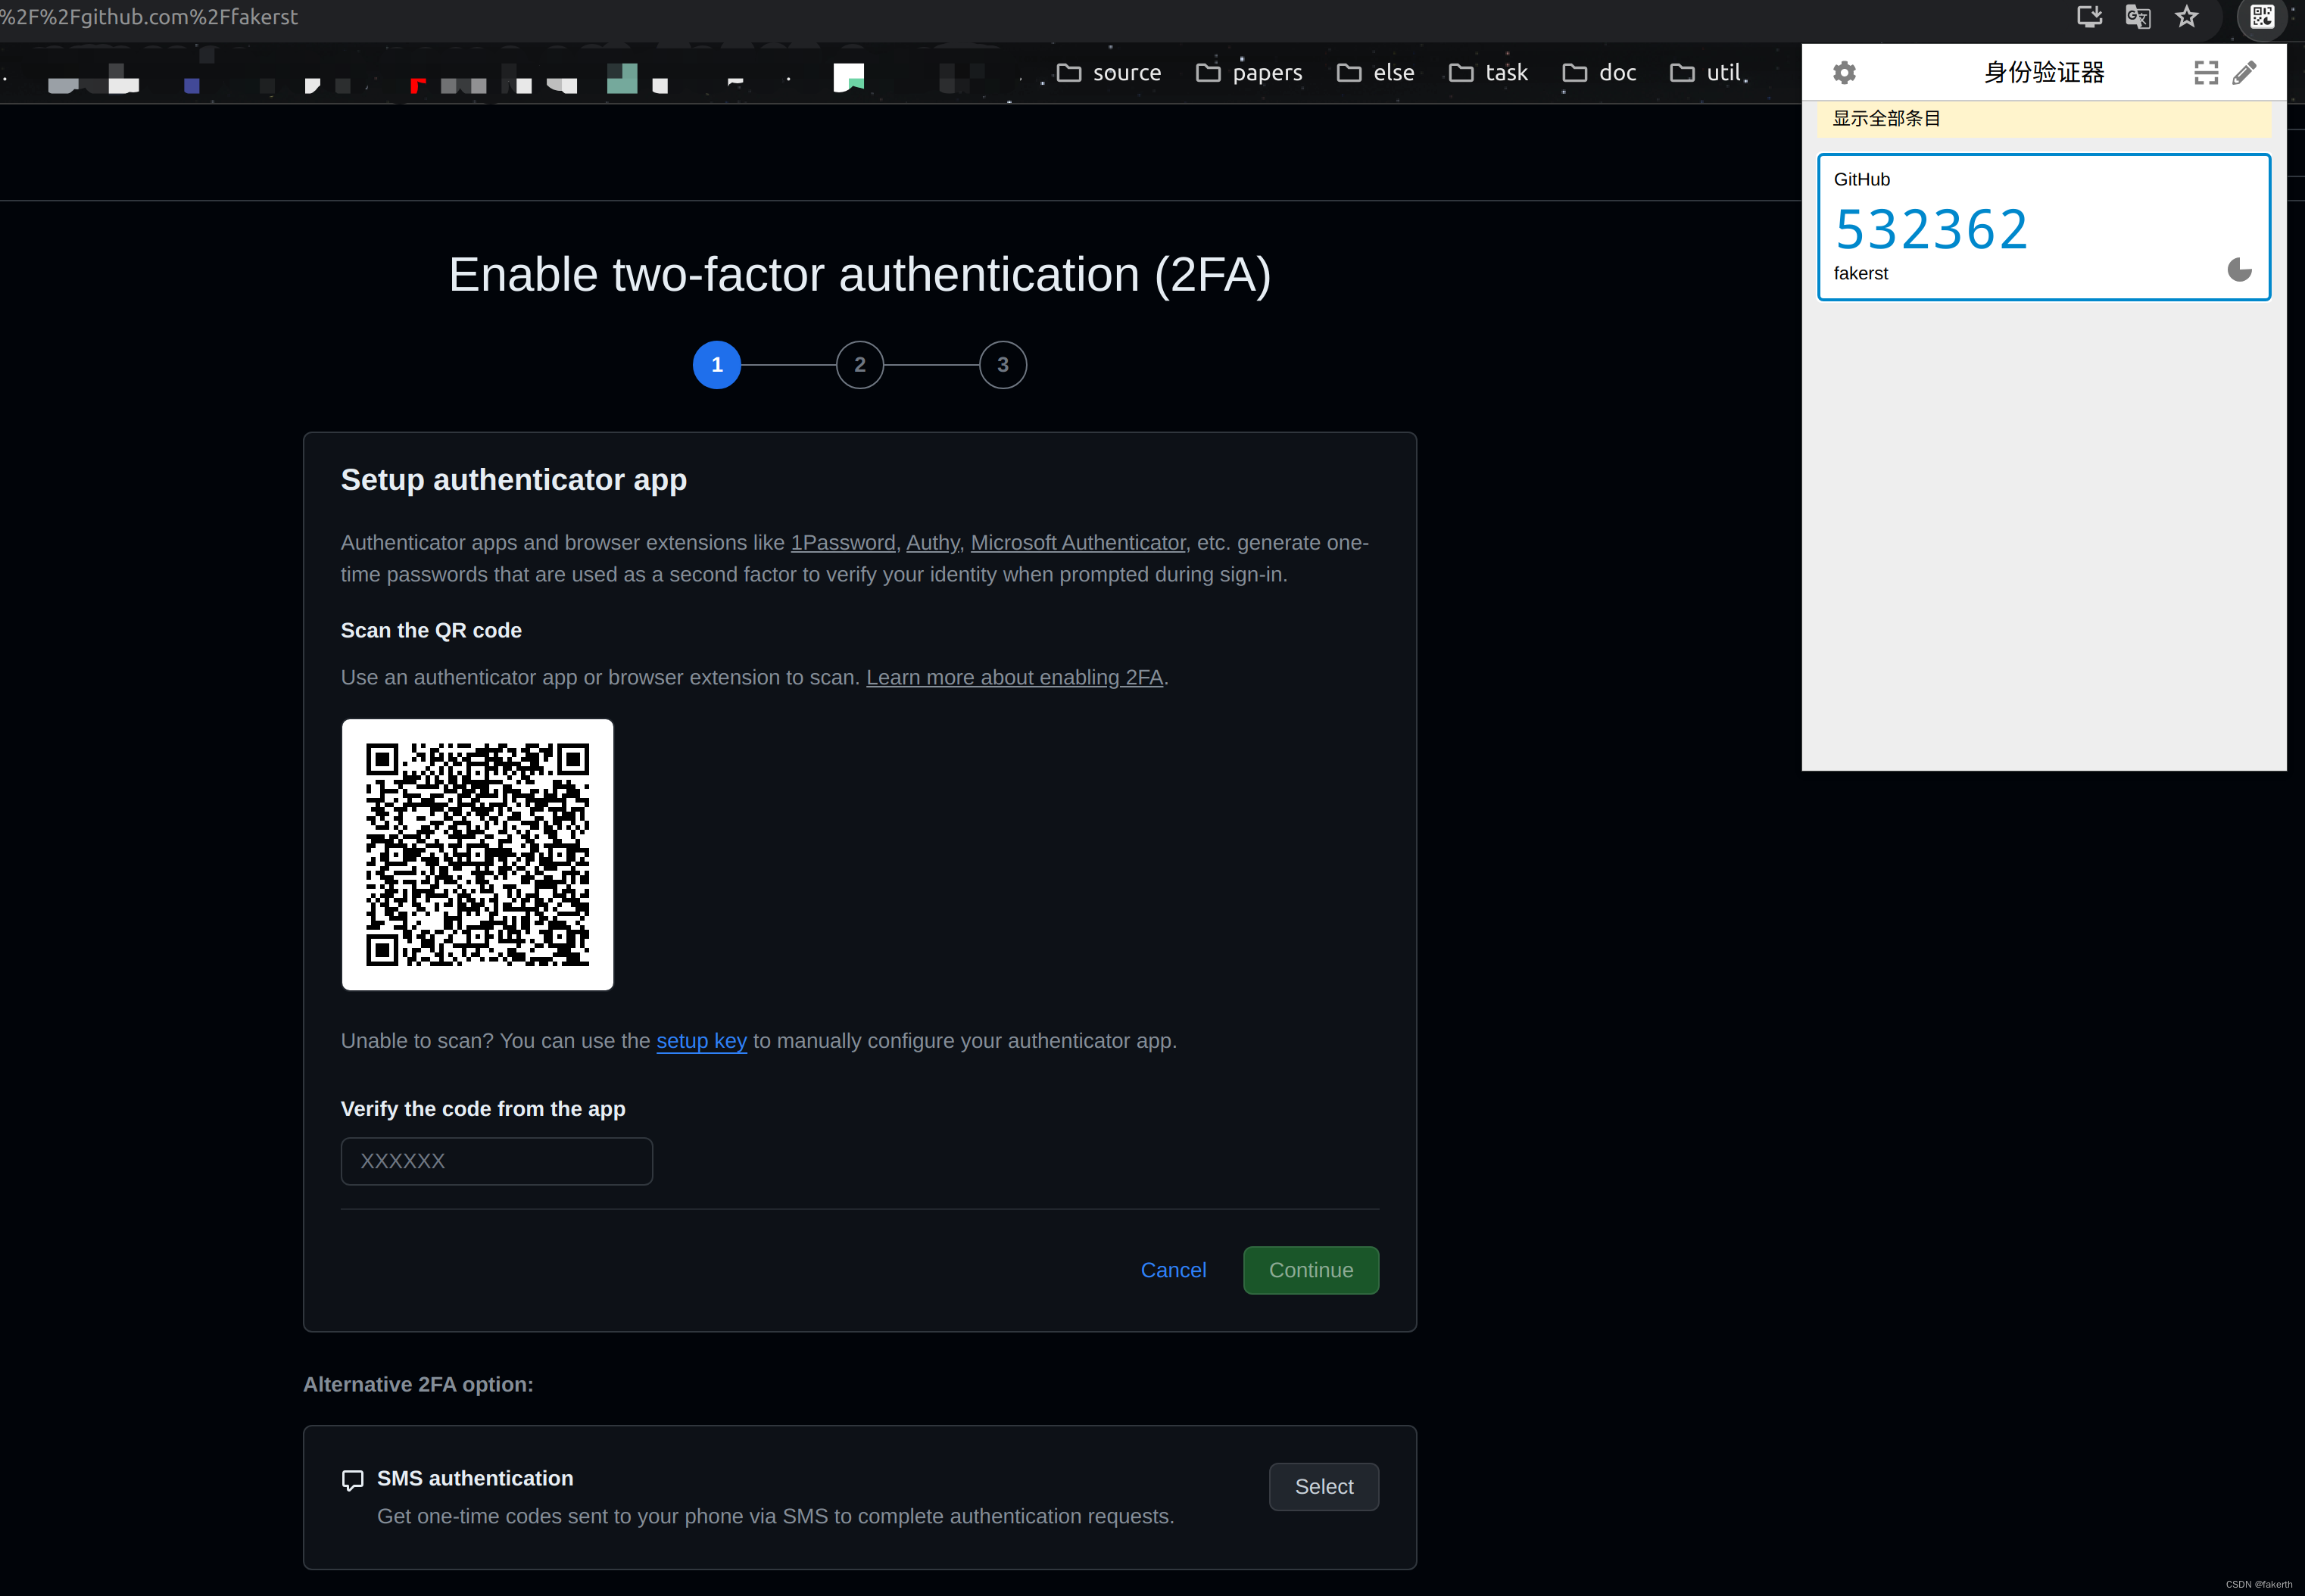Click the pencil edit icon in authenticator
The width and height of the screenshot is (2305, 1596).
2244,72
